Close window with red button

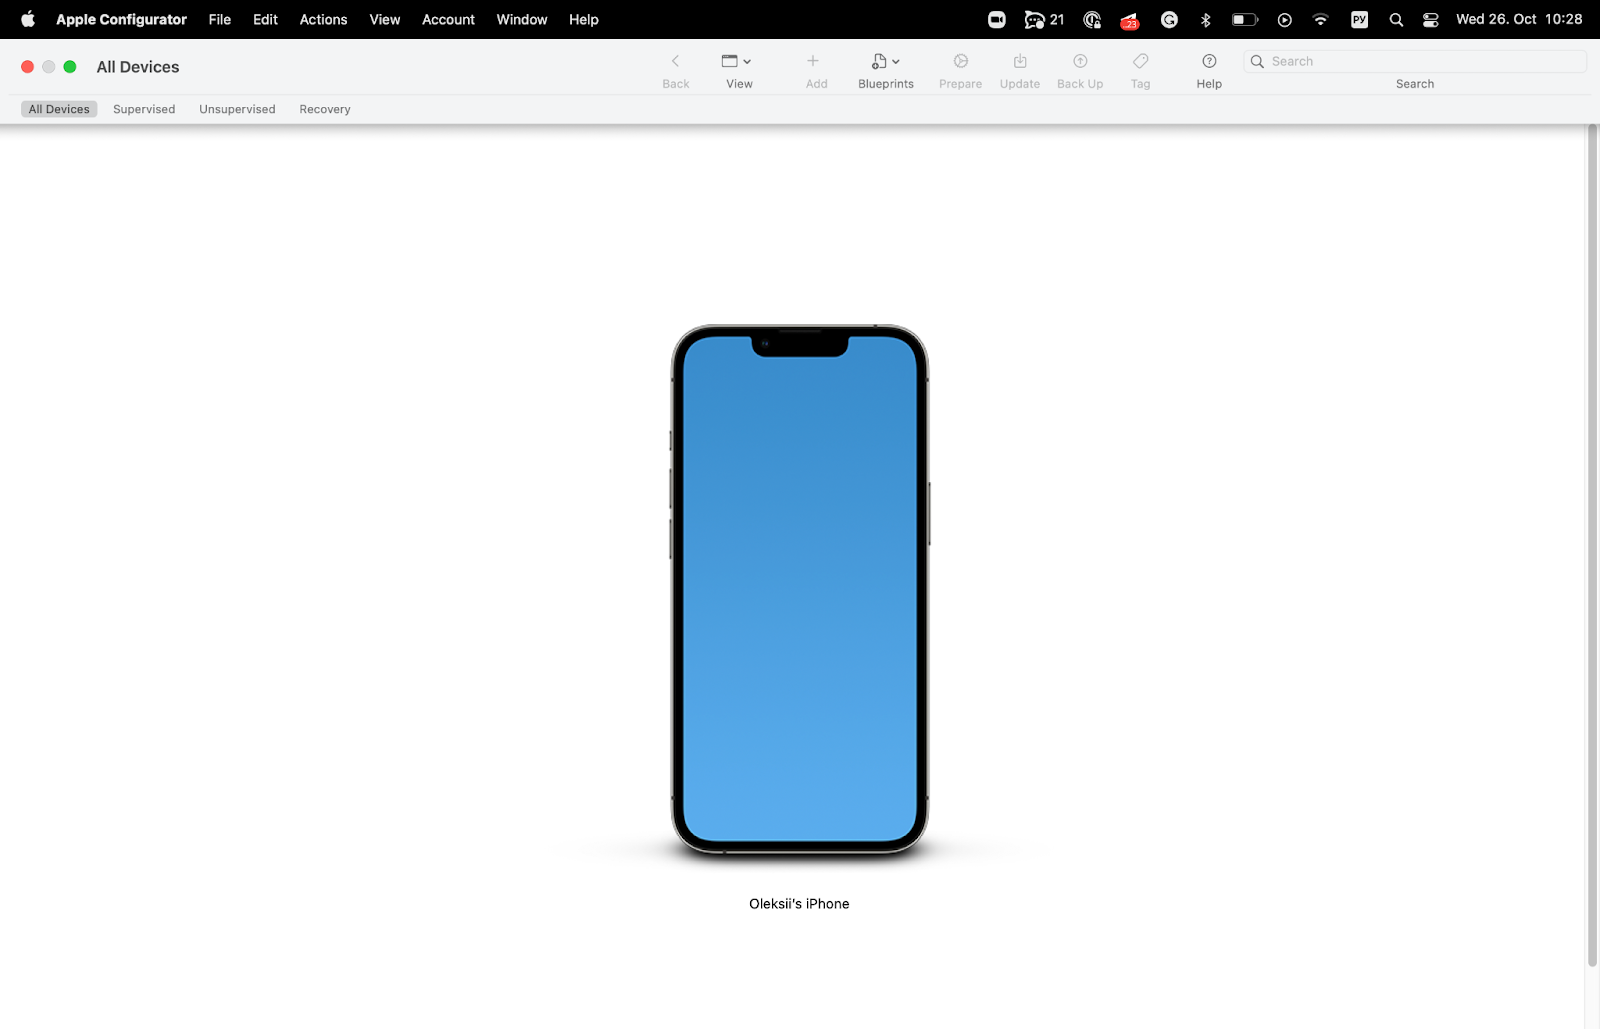click(x=28, y=66)
